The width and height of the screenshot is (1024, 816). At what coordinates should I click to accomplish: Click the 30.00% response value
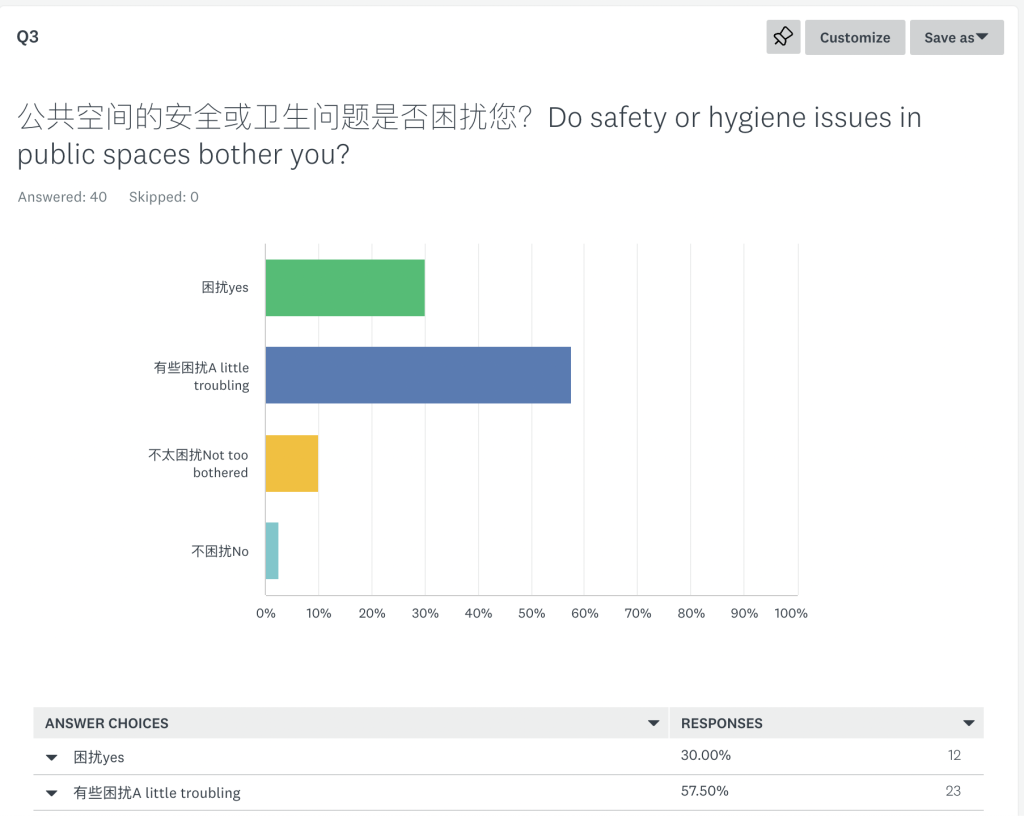click(x=705, y=755)
